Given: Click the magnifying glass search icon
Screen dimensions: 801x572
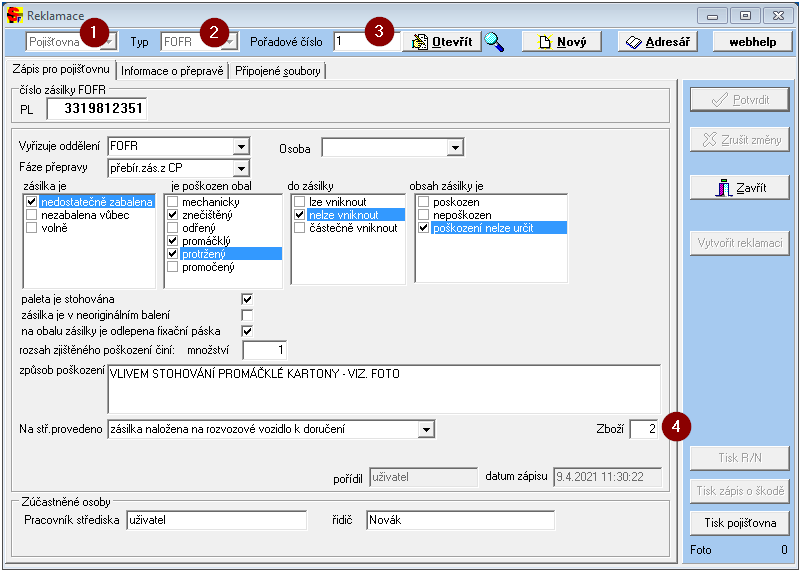Looking at the screenshot, I should coord(494,41).
